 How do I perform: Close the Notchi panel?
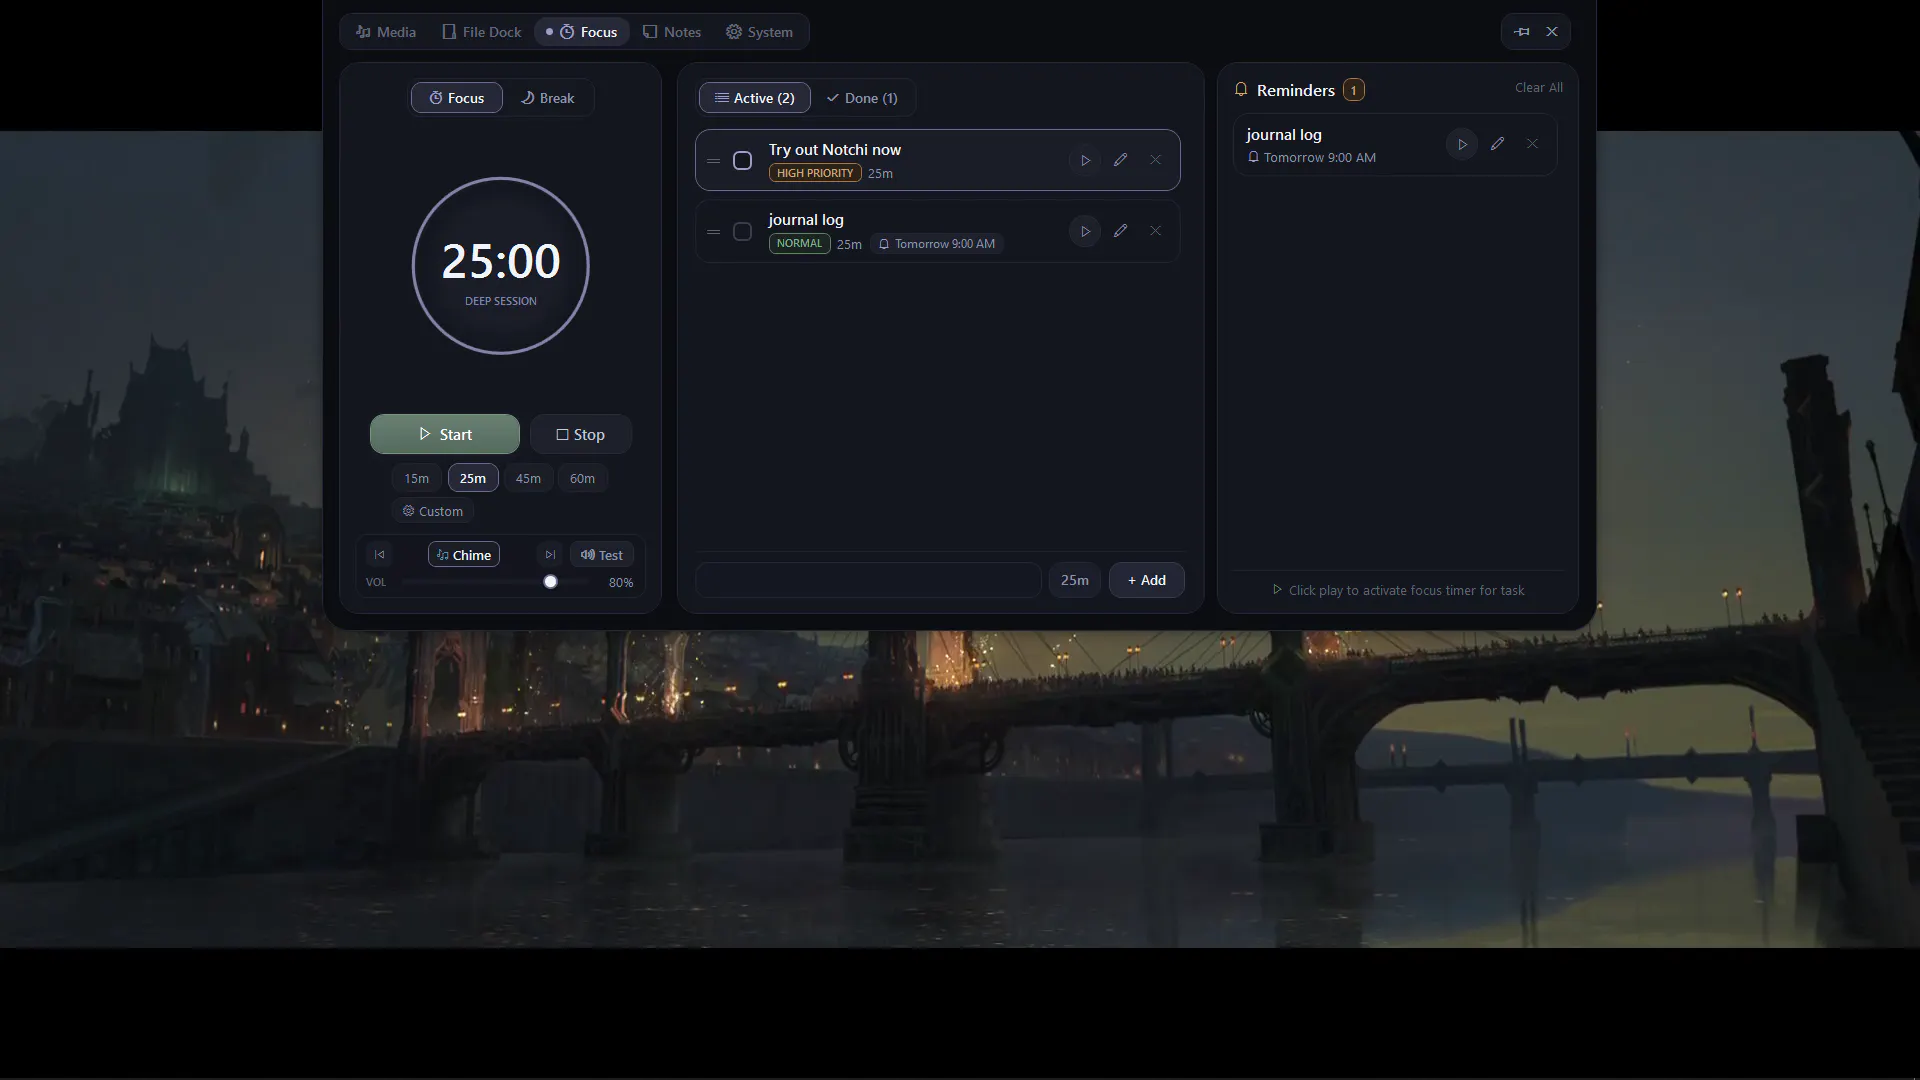(1552, 32)
